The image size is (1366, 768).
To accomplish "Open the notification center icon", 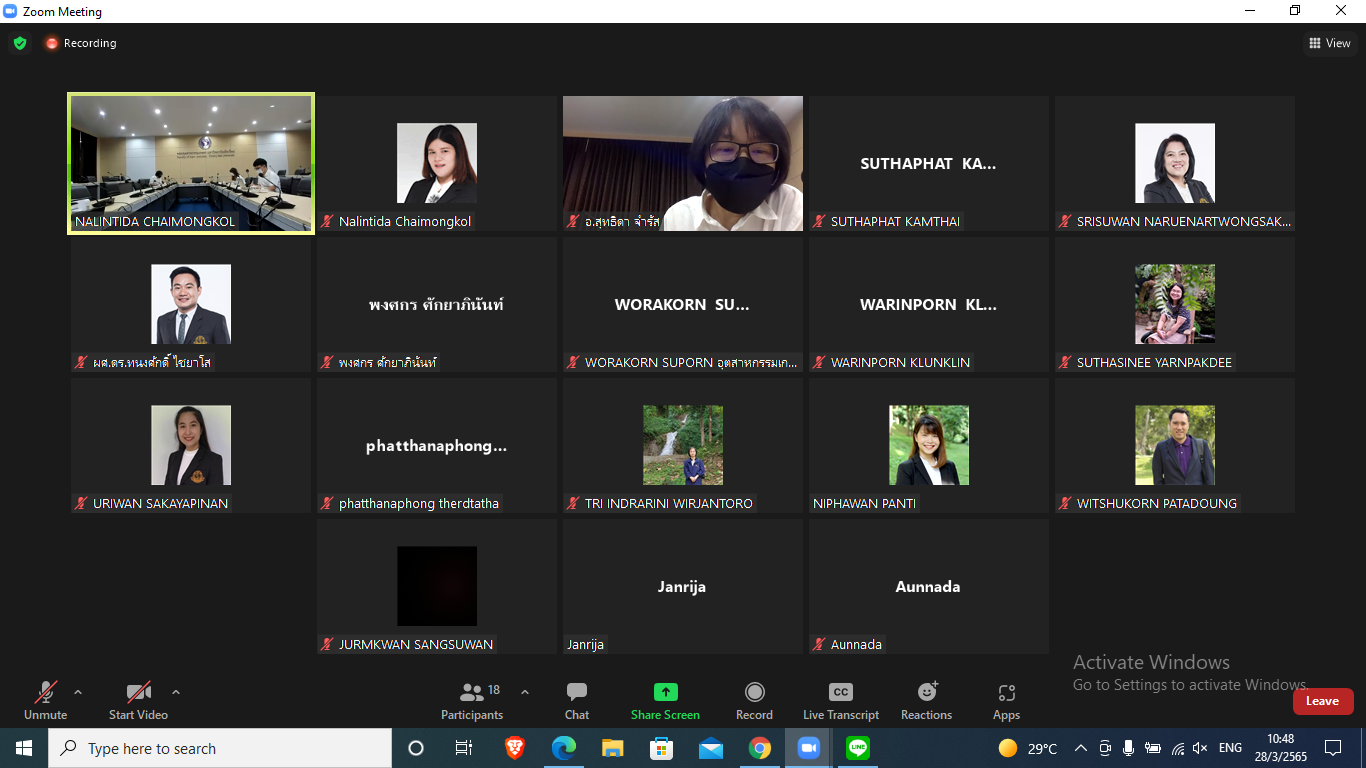I will click(x=1333, y=748).
